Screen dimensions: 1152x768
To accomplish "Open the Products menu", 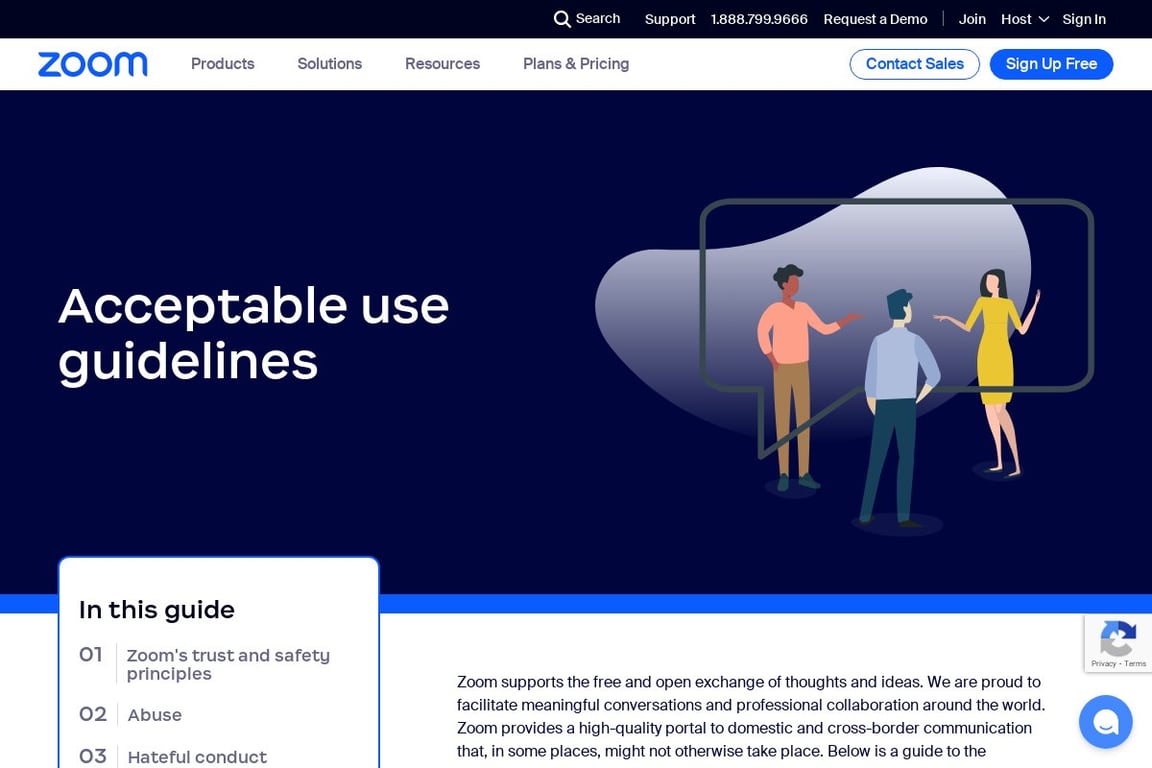I will click(223, 64).
